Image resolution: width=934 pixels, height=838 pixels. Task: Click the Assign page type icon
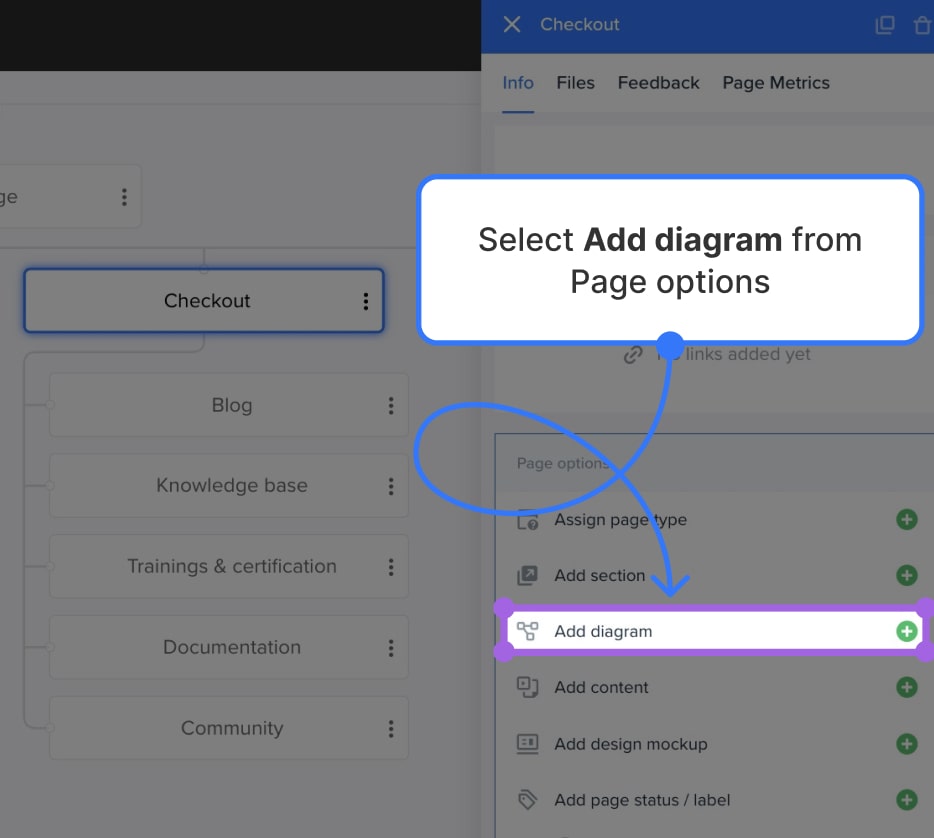tap(528, 520)
